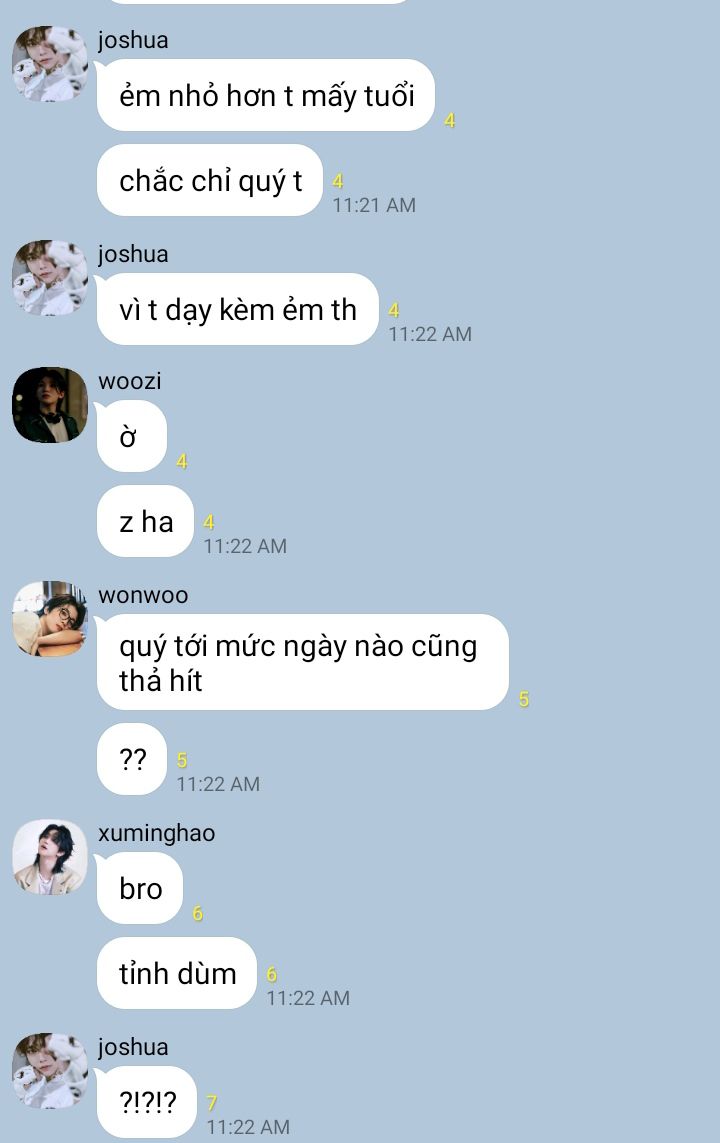Open xuminghao's avatar photo
Viewport: 720px width, 1143px height.
point(50,857)
